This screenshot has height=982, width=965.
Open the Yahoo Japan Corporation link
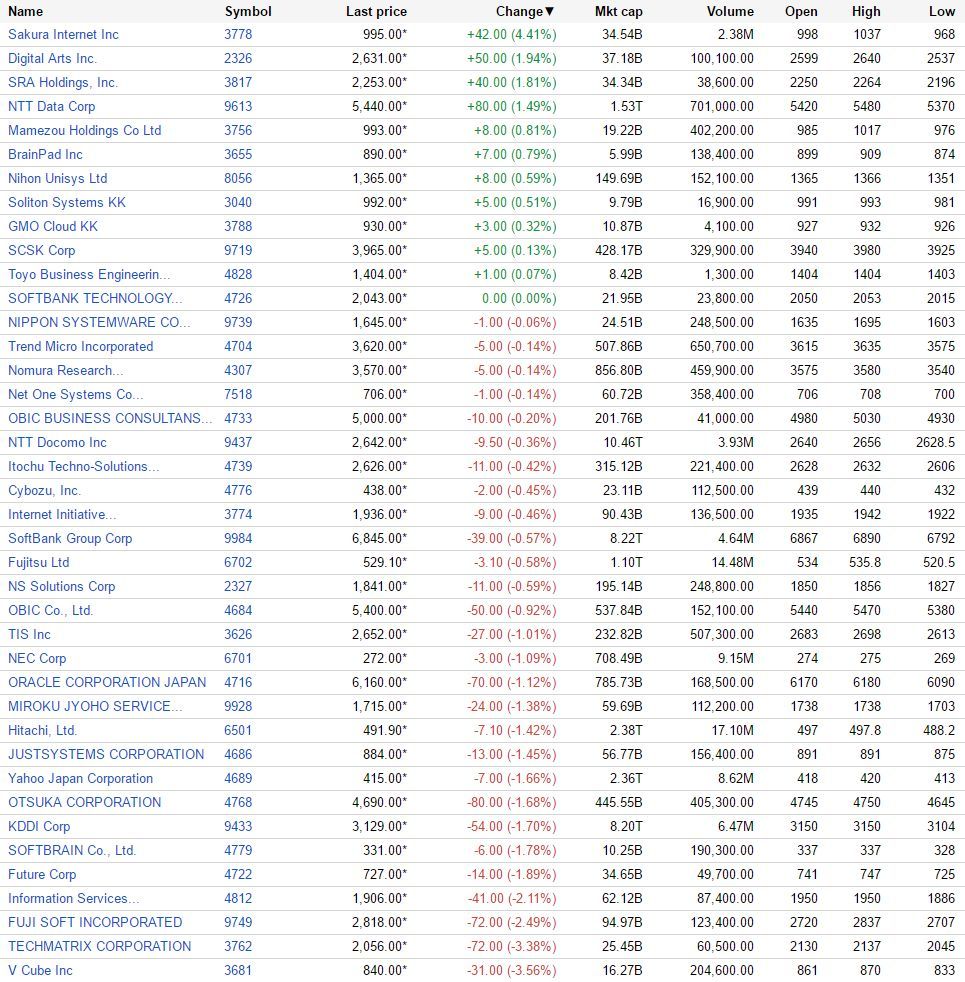81,778
